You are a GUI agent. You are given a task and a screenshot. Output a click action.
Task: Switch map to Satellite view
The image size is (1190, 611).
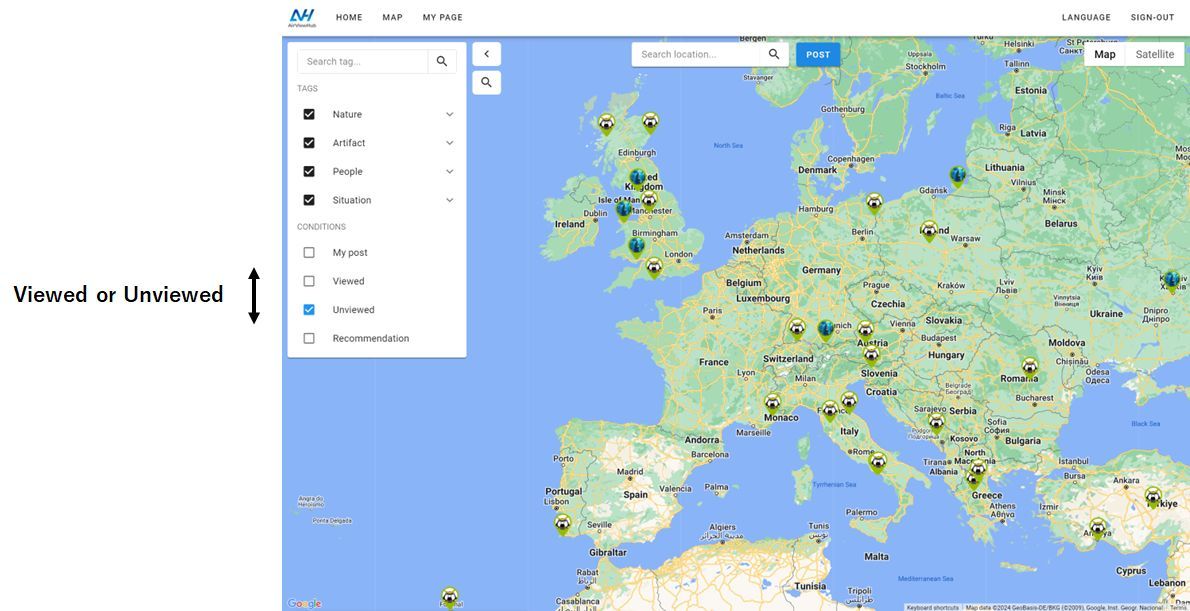click(x=1154, y=55)
